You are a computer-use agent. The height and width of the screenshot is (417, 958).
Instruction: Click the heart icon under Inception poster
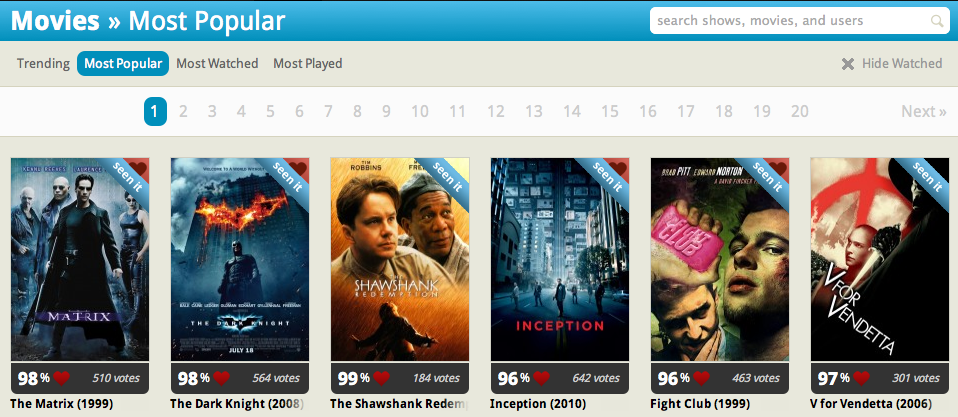coord(542,379)
